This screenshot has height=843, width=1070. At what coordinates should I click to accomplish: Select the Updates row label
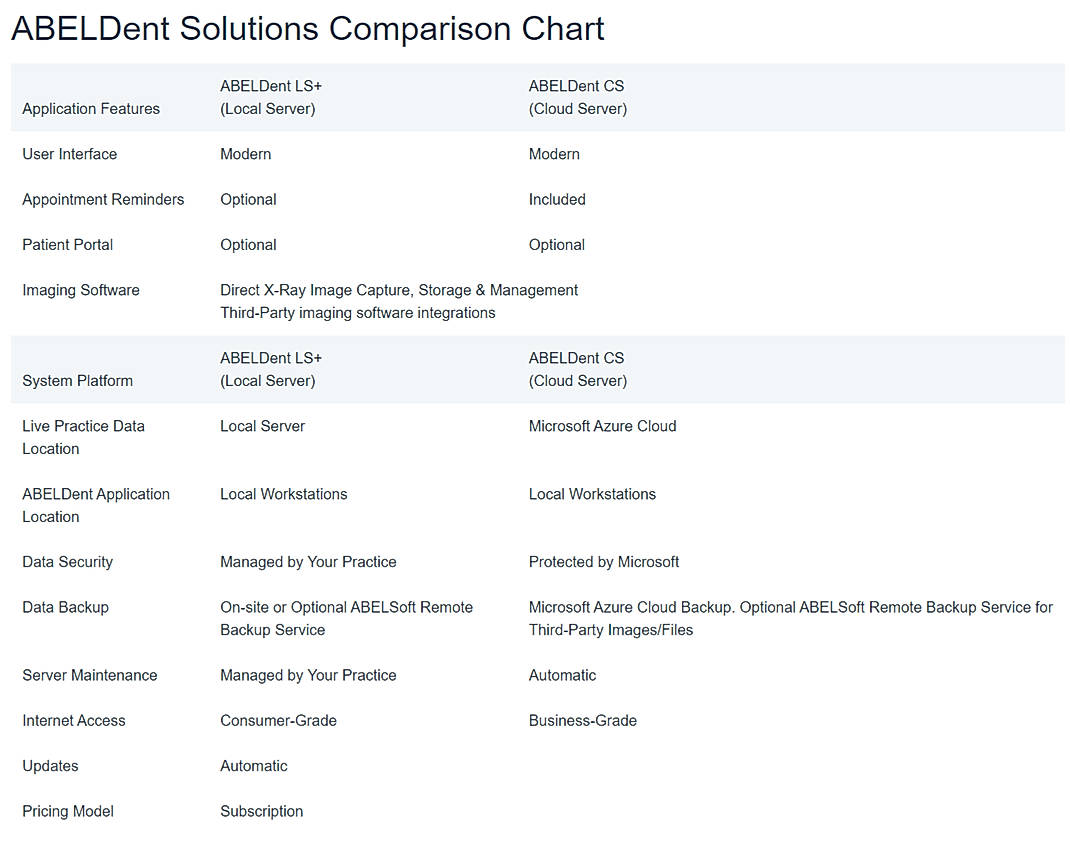tap(50, 766)
